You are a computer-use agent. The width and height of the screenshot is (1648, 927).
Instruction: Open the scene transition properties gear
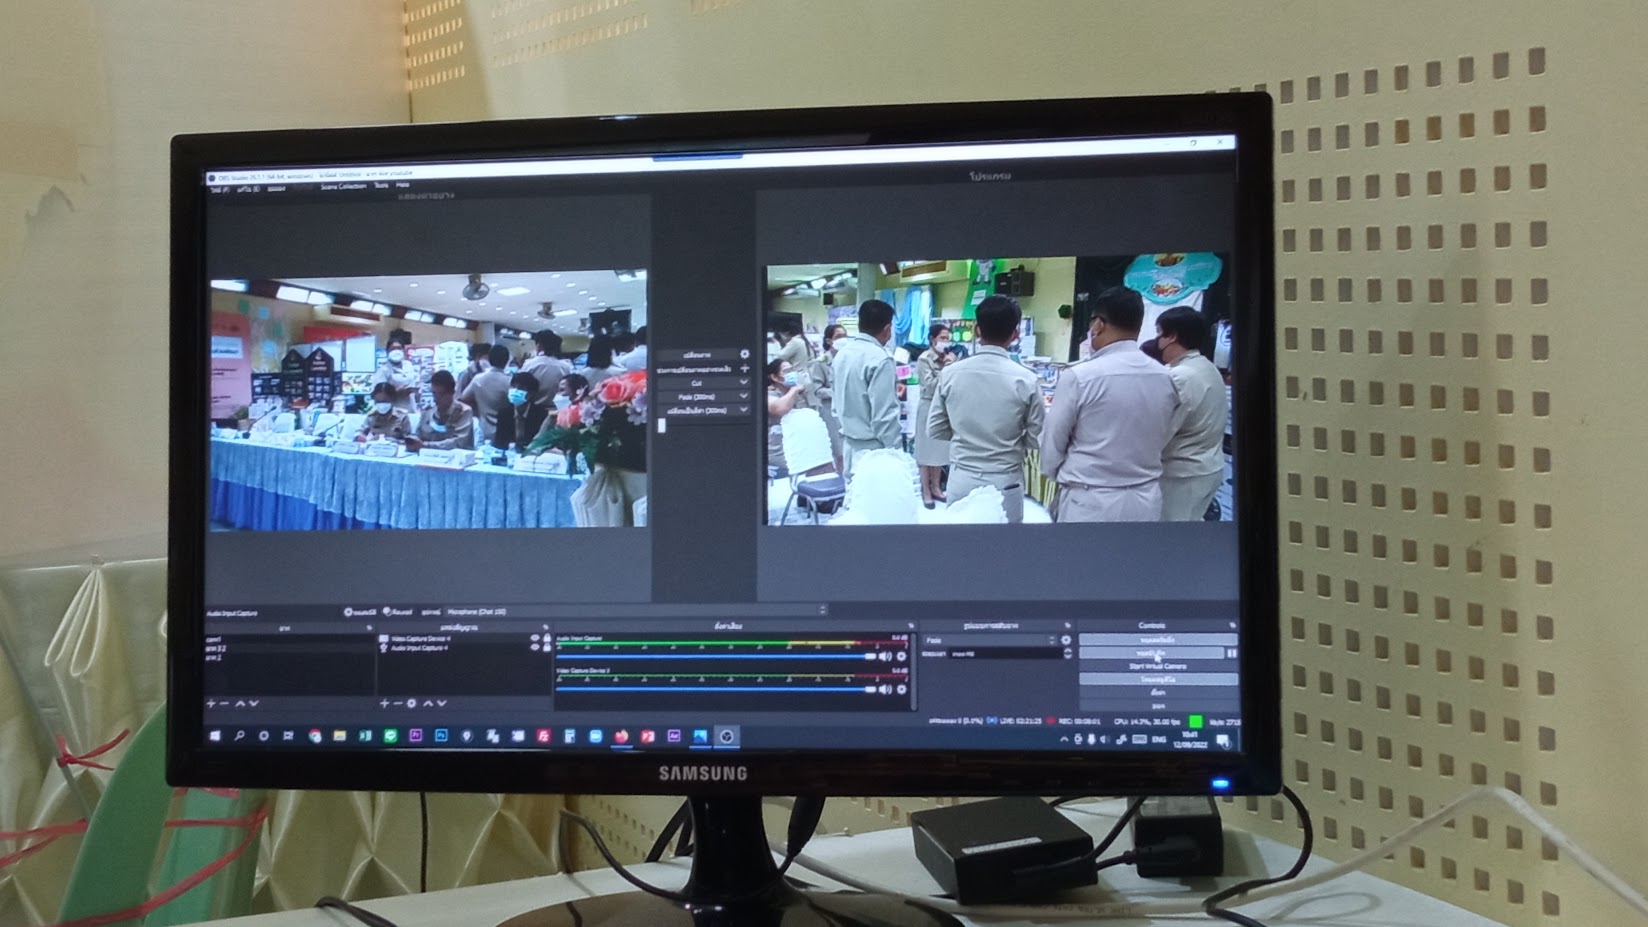click(x=1066, y=640)
